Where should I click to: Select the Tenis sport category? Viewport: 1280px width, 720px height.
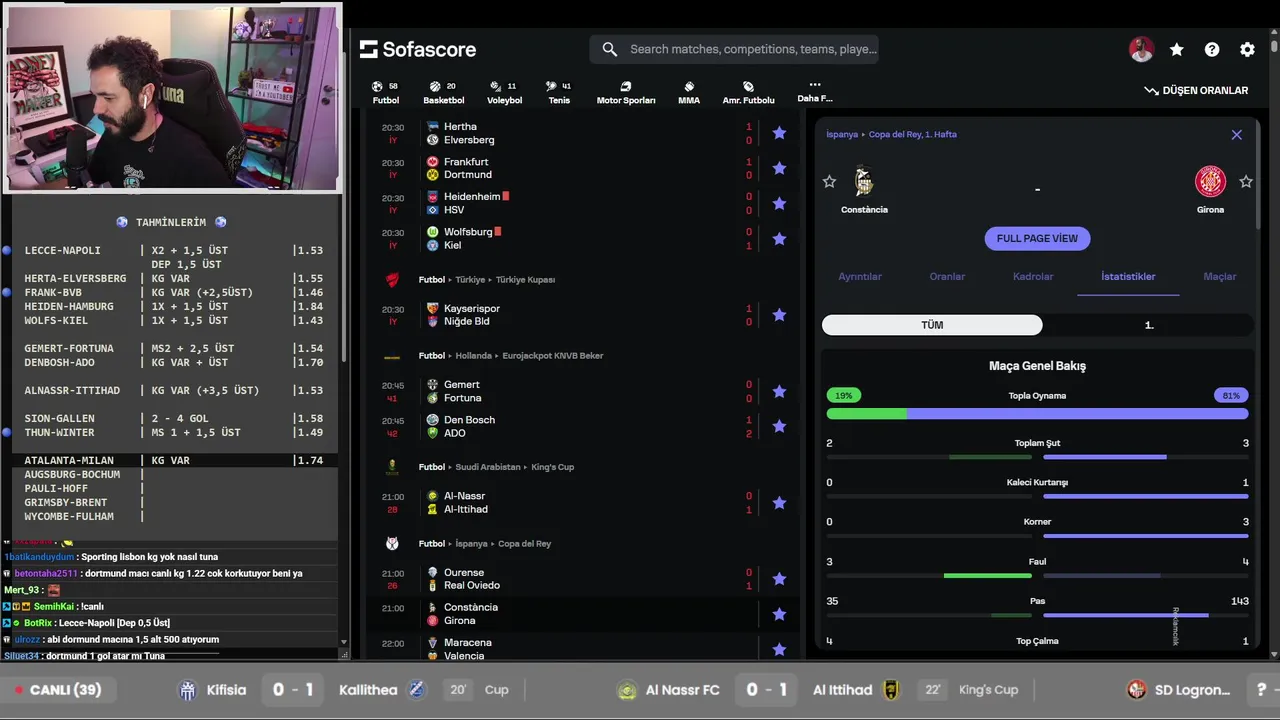coord(559,93)
